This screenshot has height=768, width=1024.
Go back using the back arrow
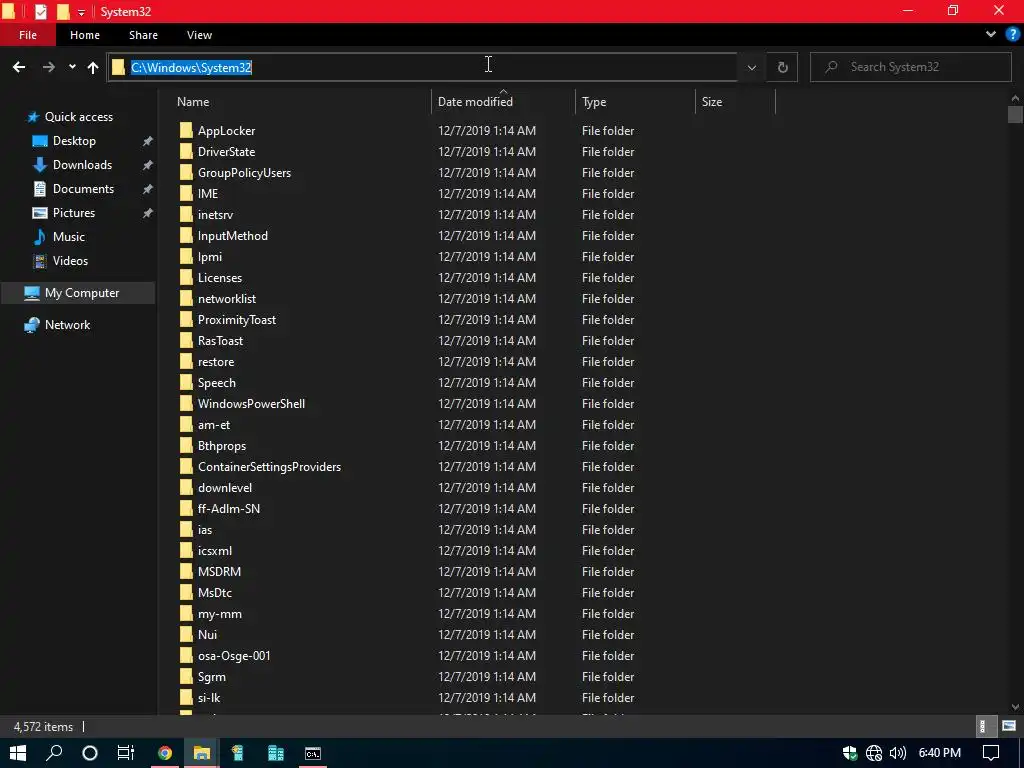pyautogui.click(x=19, y=67)
